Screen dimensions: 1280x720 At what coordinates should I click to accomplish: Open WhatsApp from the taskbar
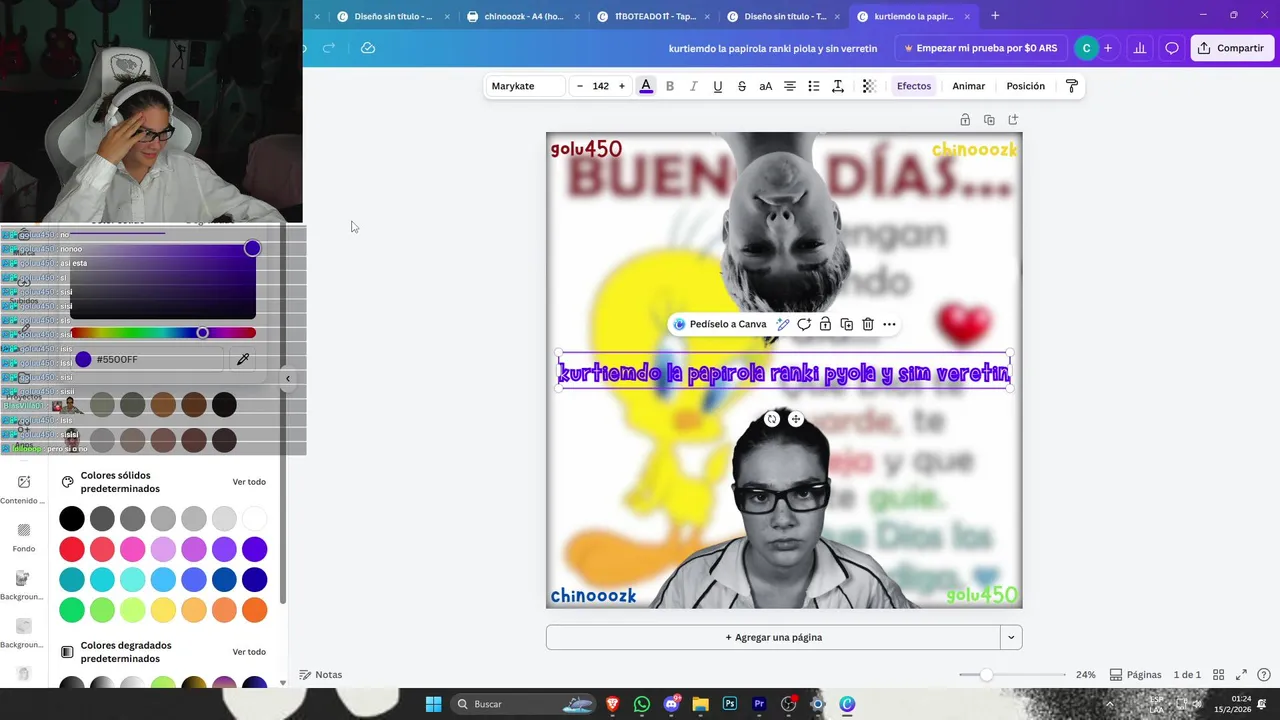[642, 704]
